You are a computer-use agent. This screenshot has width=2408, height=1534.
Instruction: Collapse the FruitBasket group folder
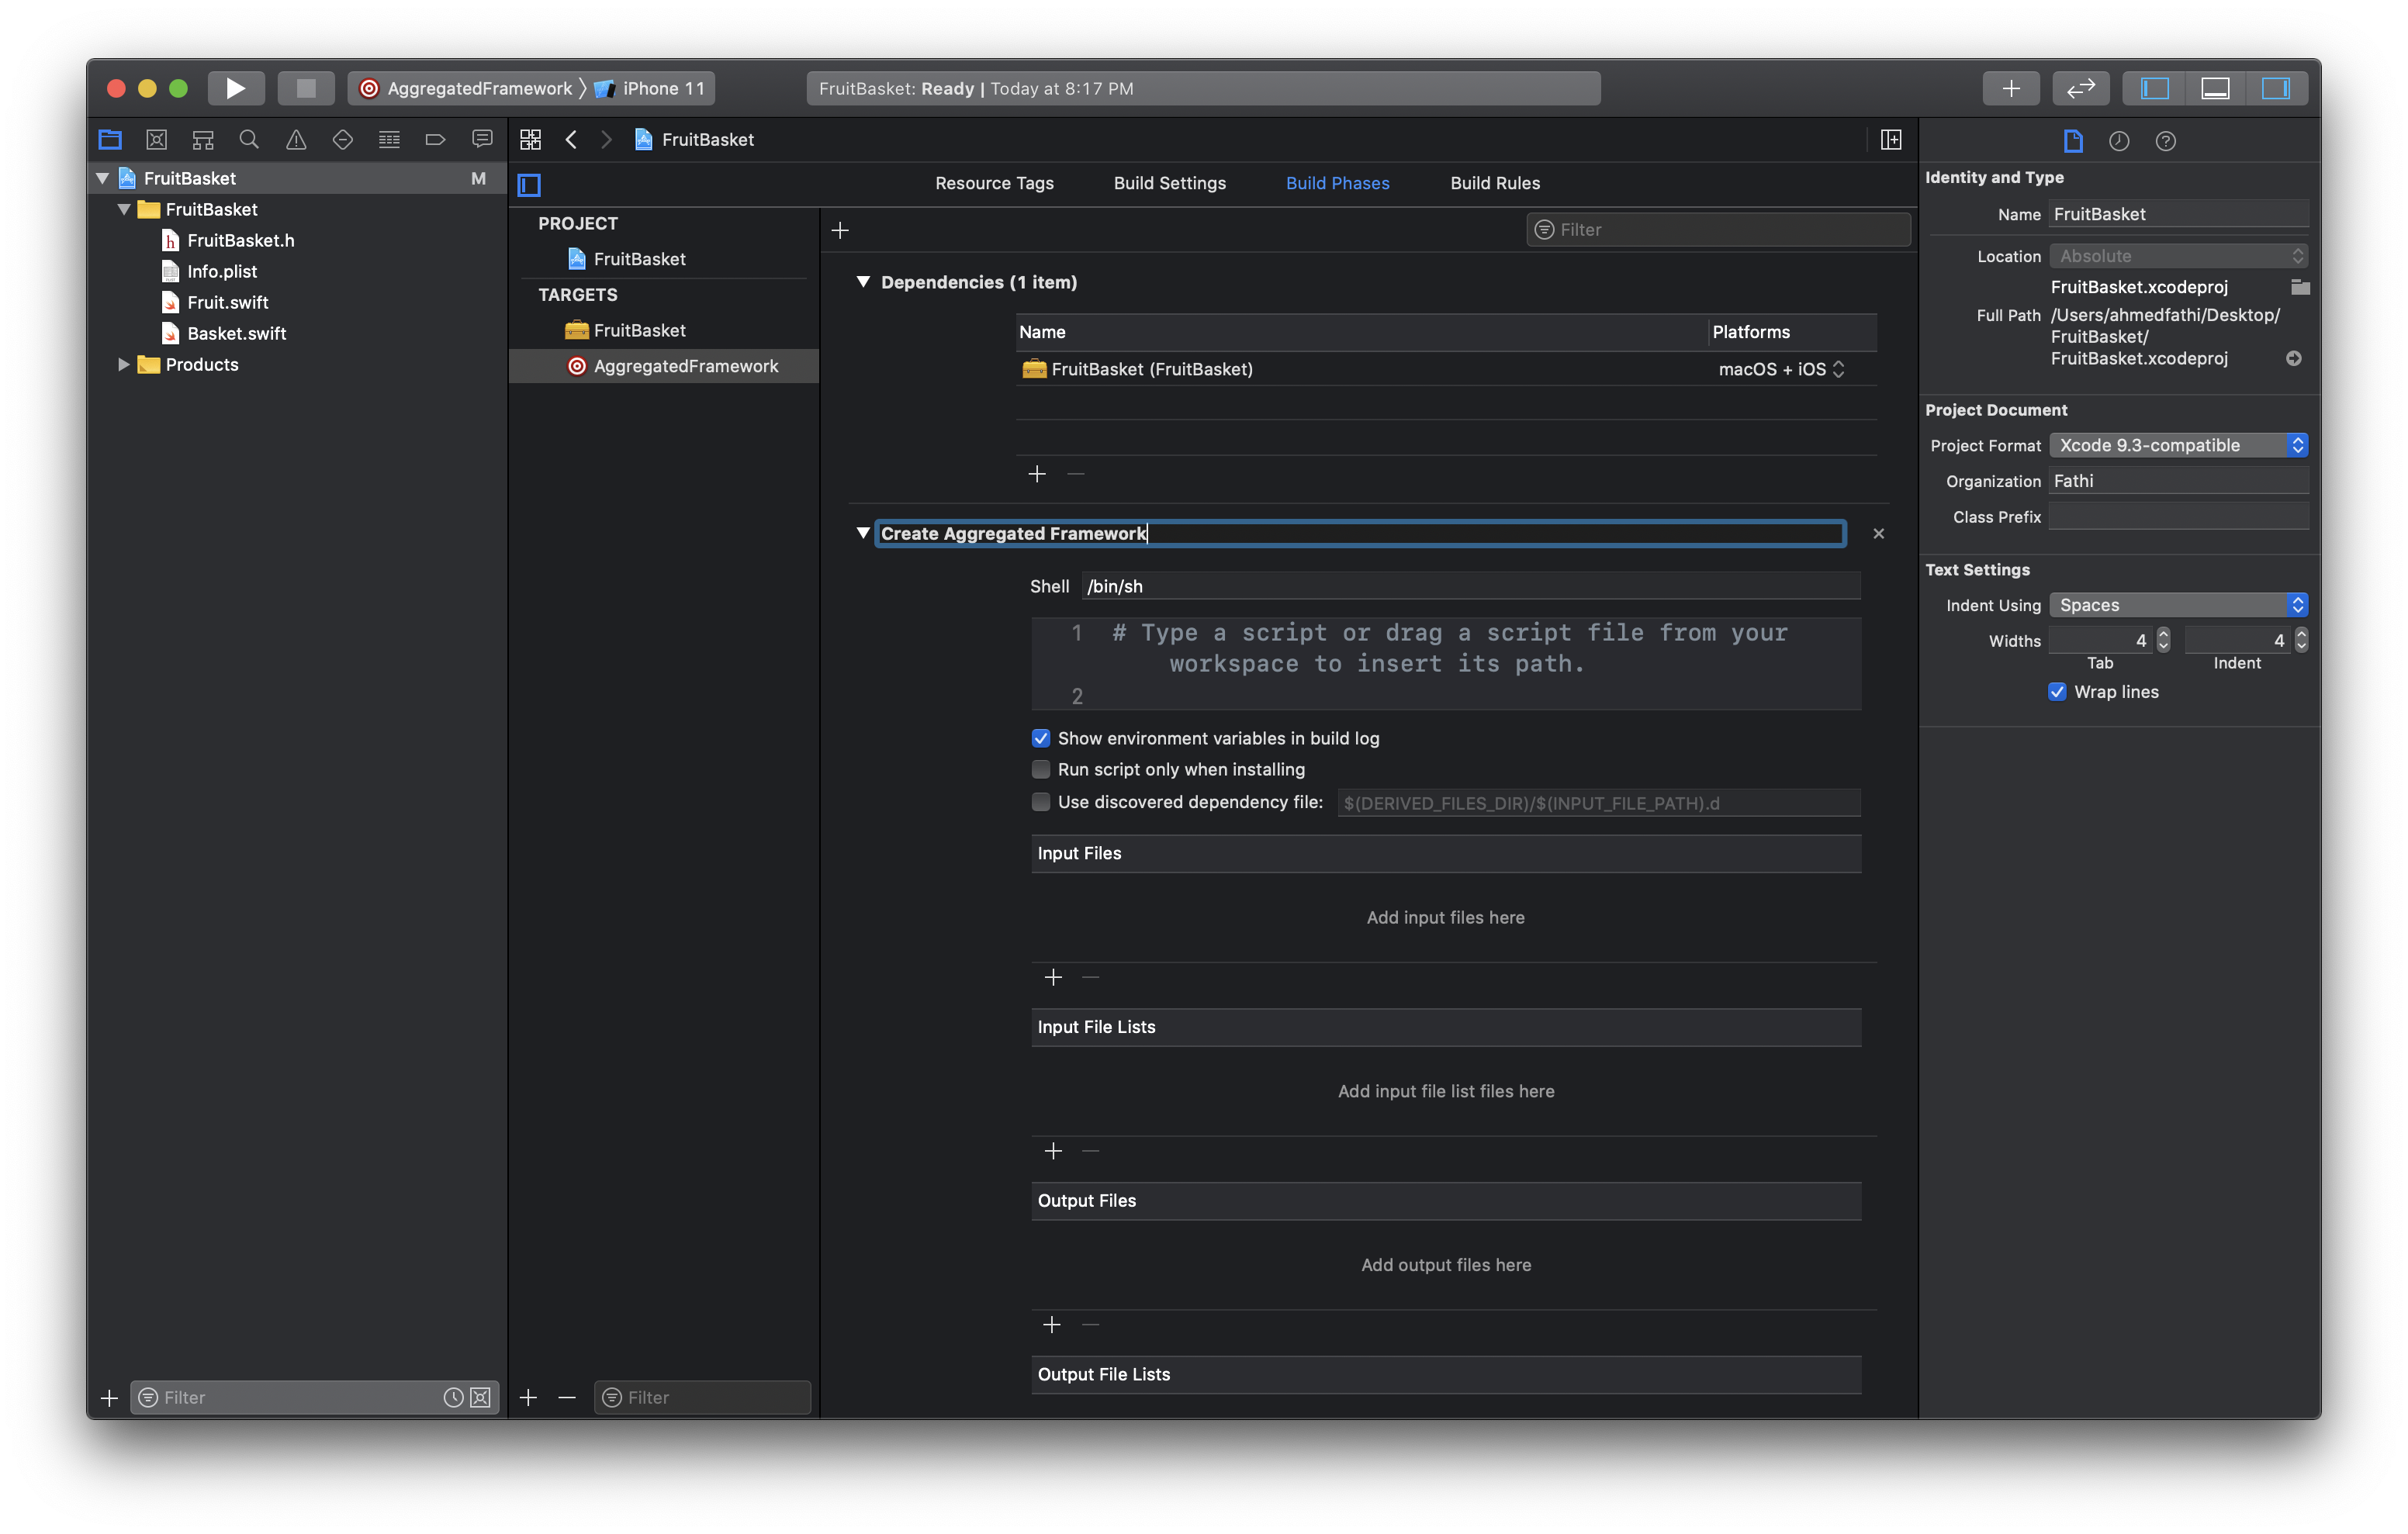(x=124, y=209)
